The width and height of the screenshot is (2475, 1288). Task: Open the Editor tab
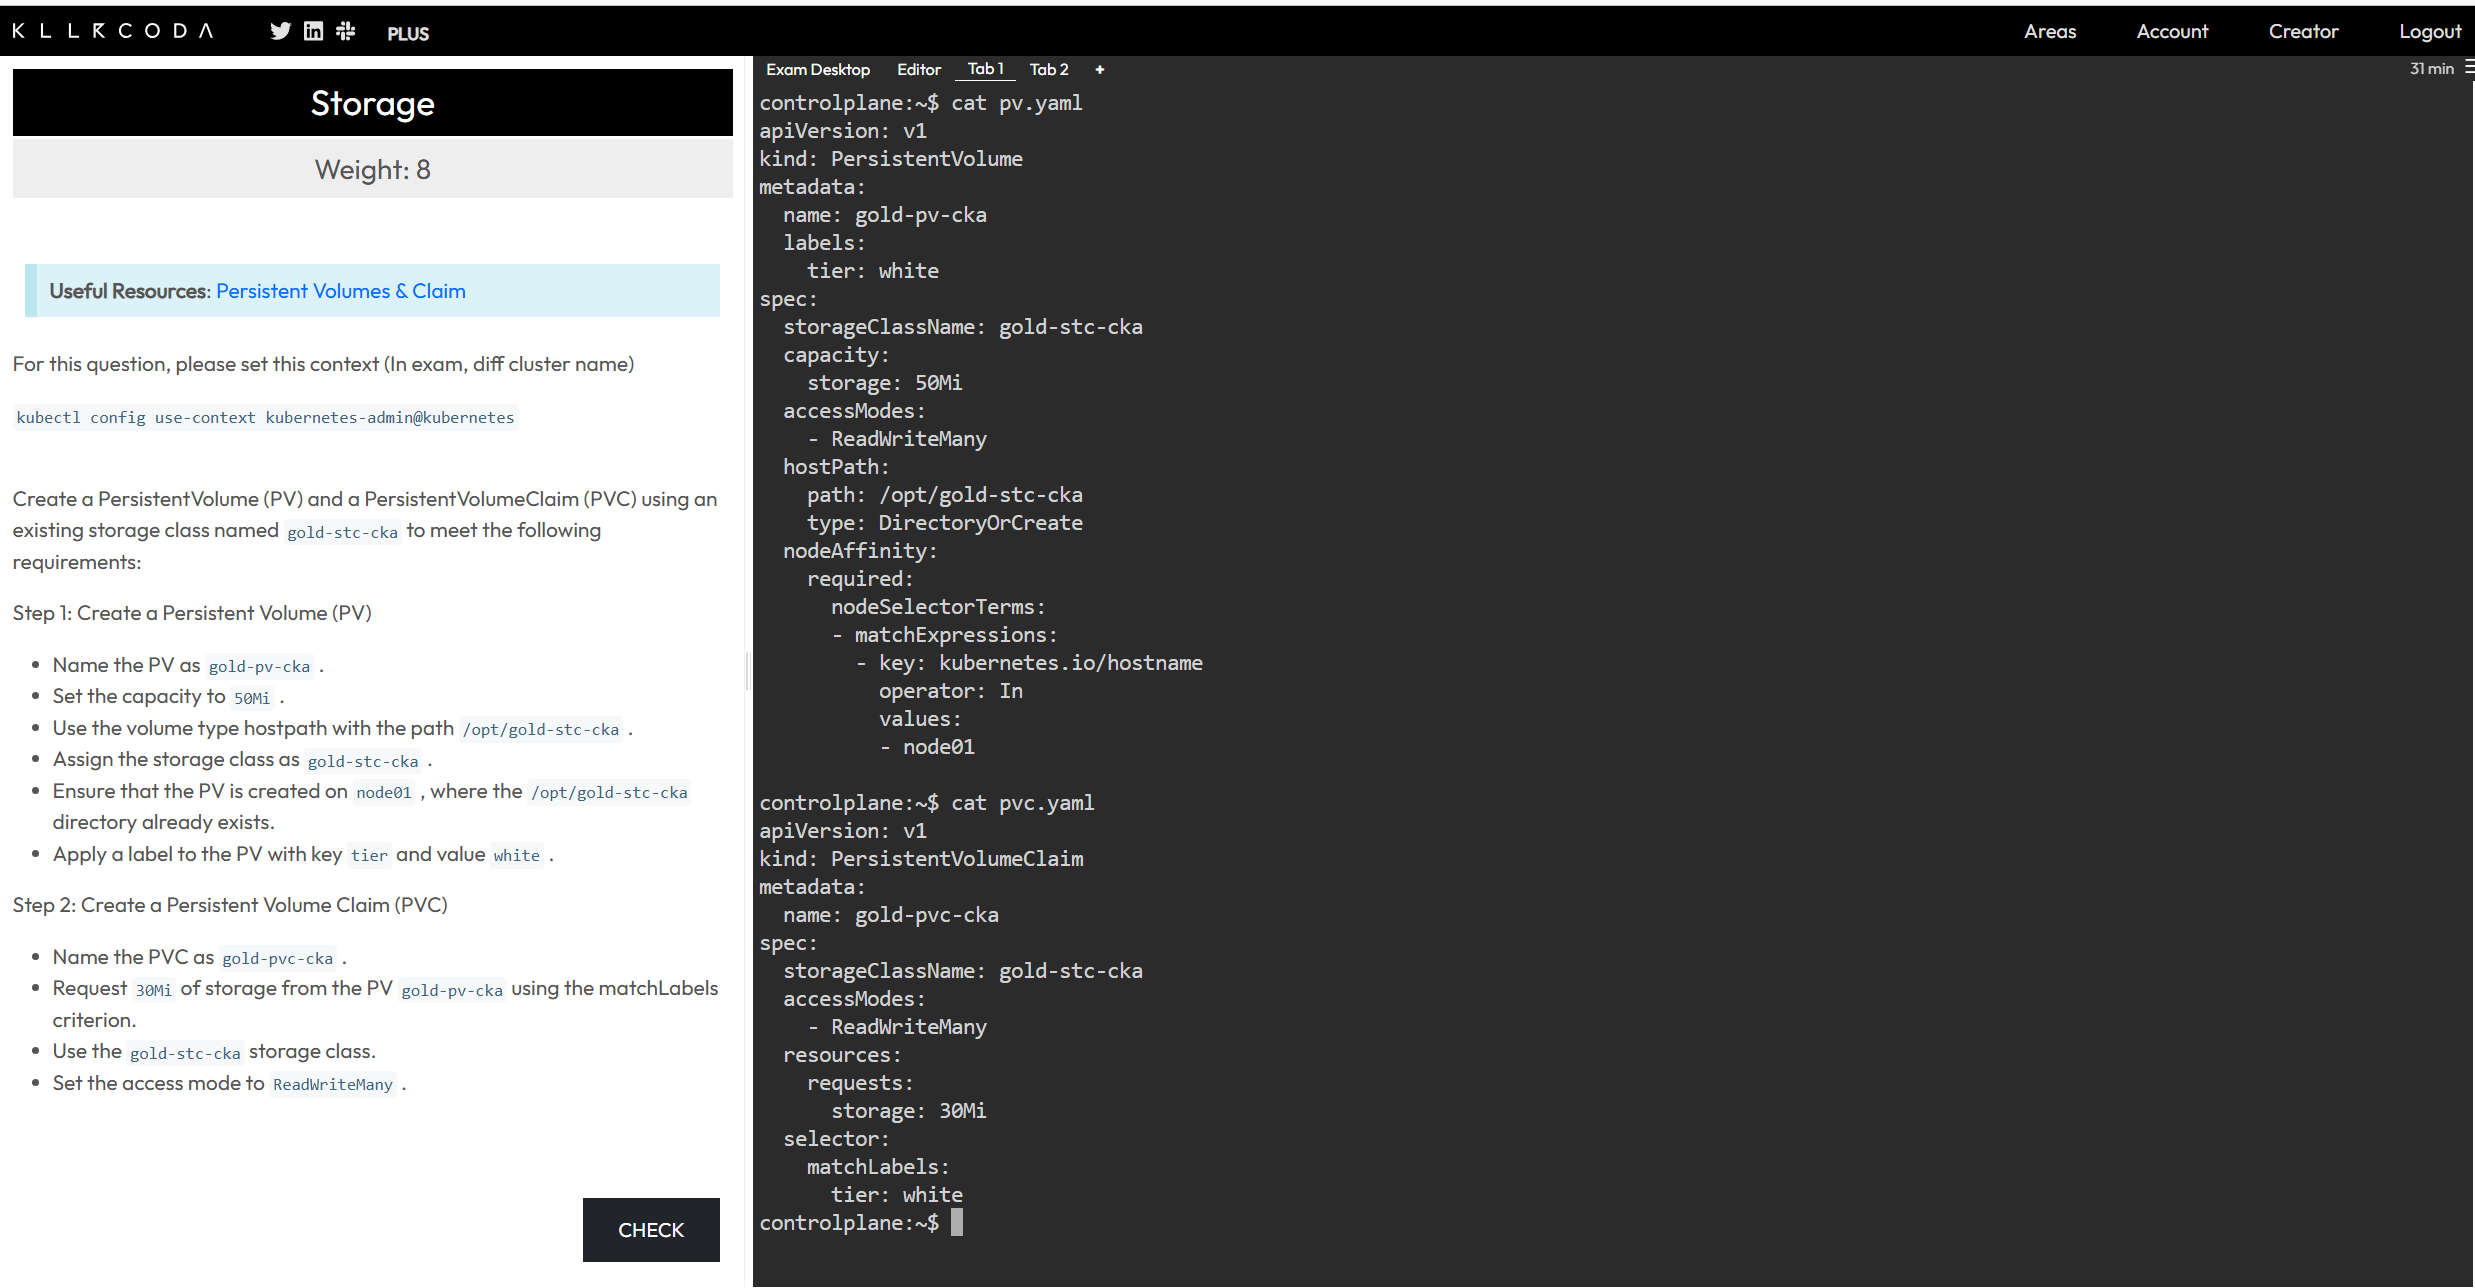click(918, 69)
